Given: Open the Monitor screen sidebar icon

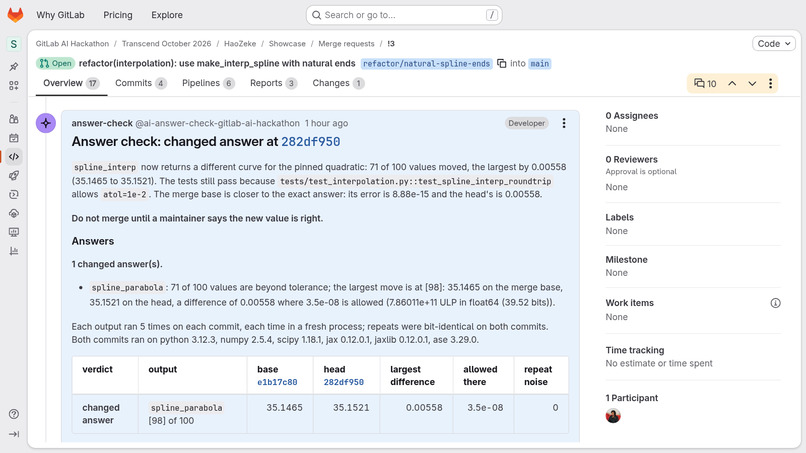Looking at the screenshot, I should tap(14, 232).
